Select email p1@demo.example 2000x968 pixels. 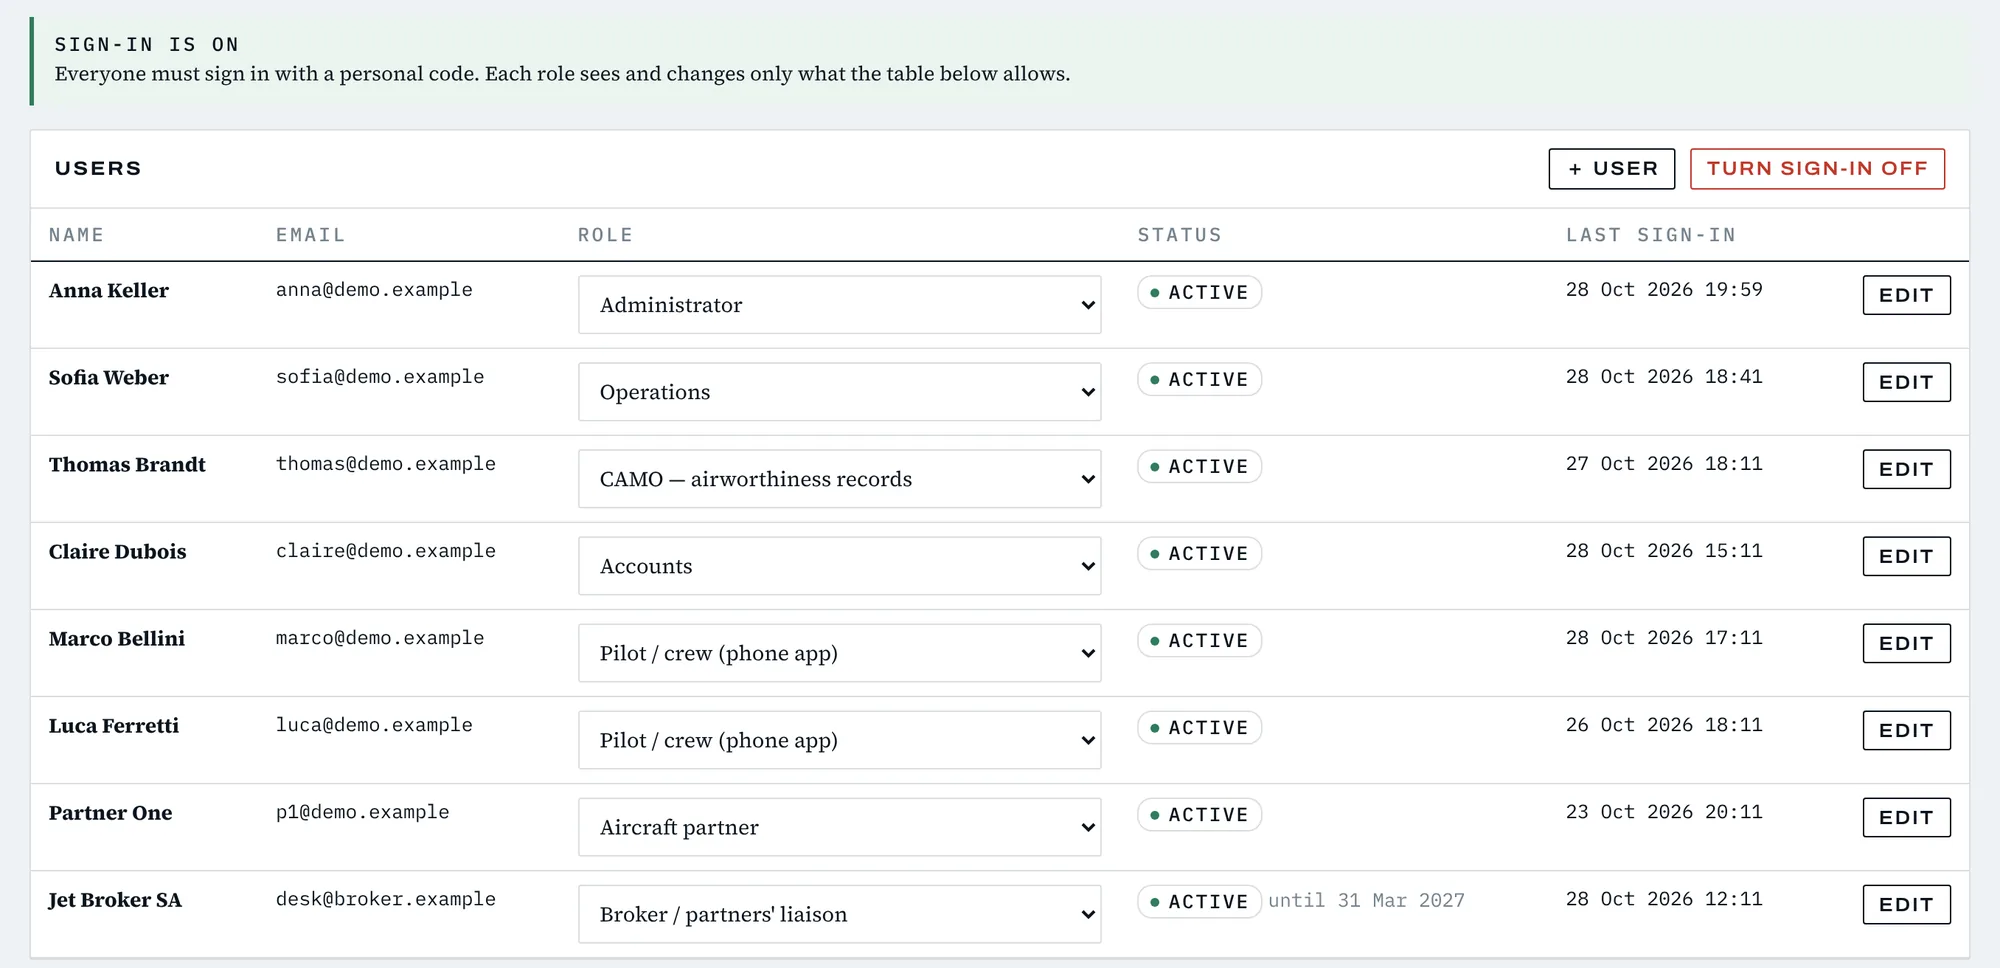363,812
